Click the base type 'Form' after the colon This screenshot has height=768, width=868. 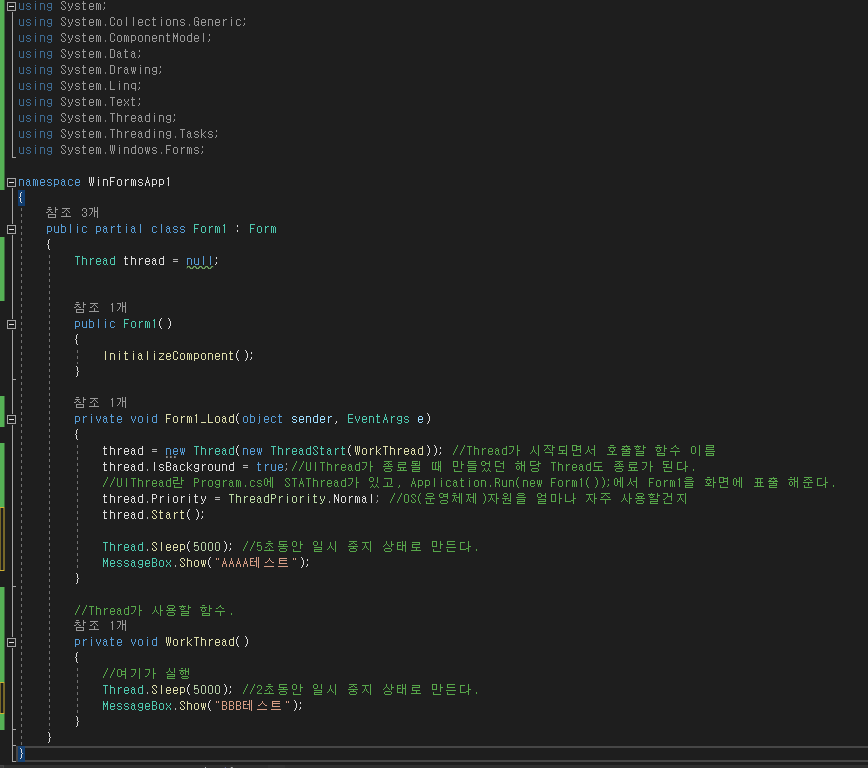pyautogui.click(x=263, y=229)
